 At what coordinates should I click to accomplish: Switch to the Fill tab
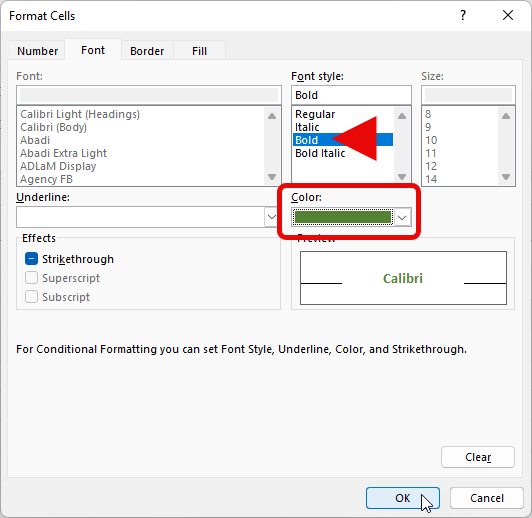[200, 51]
